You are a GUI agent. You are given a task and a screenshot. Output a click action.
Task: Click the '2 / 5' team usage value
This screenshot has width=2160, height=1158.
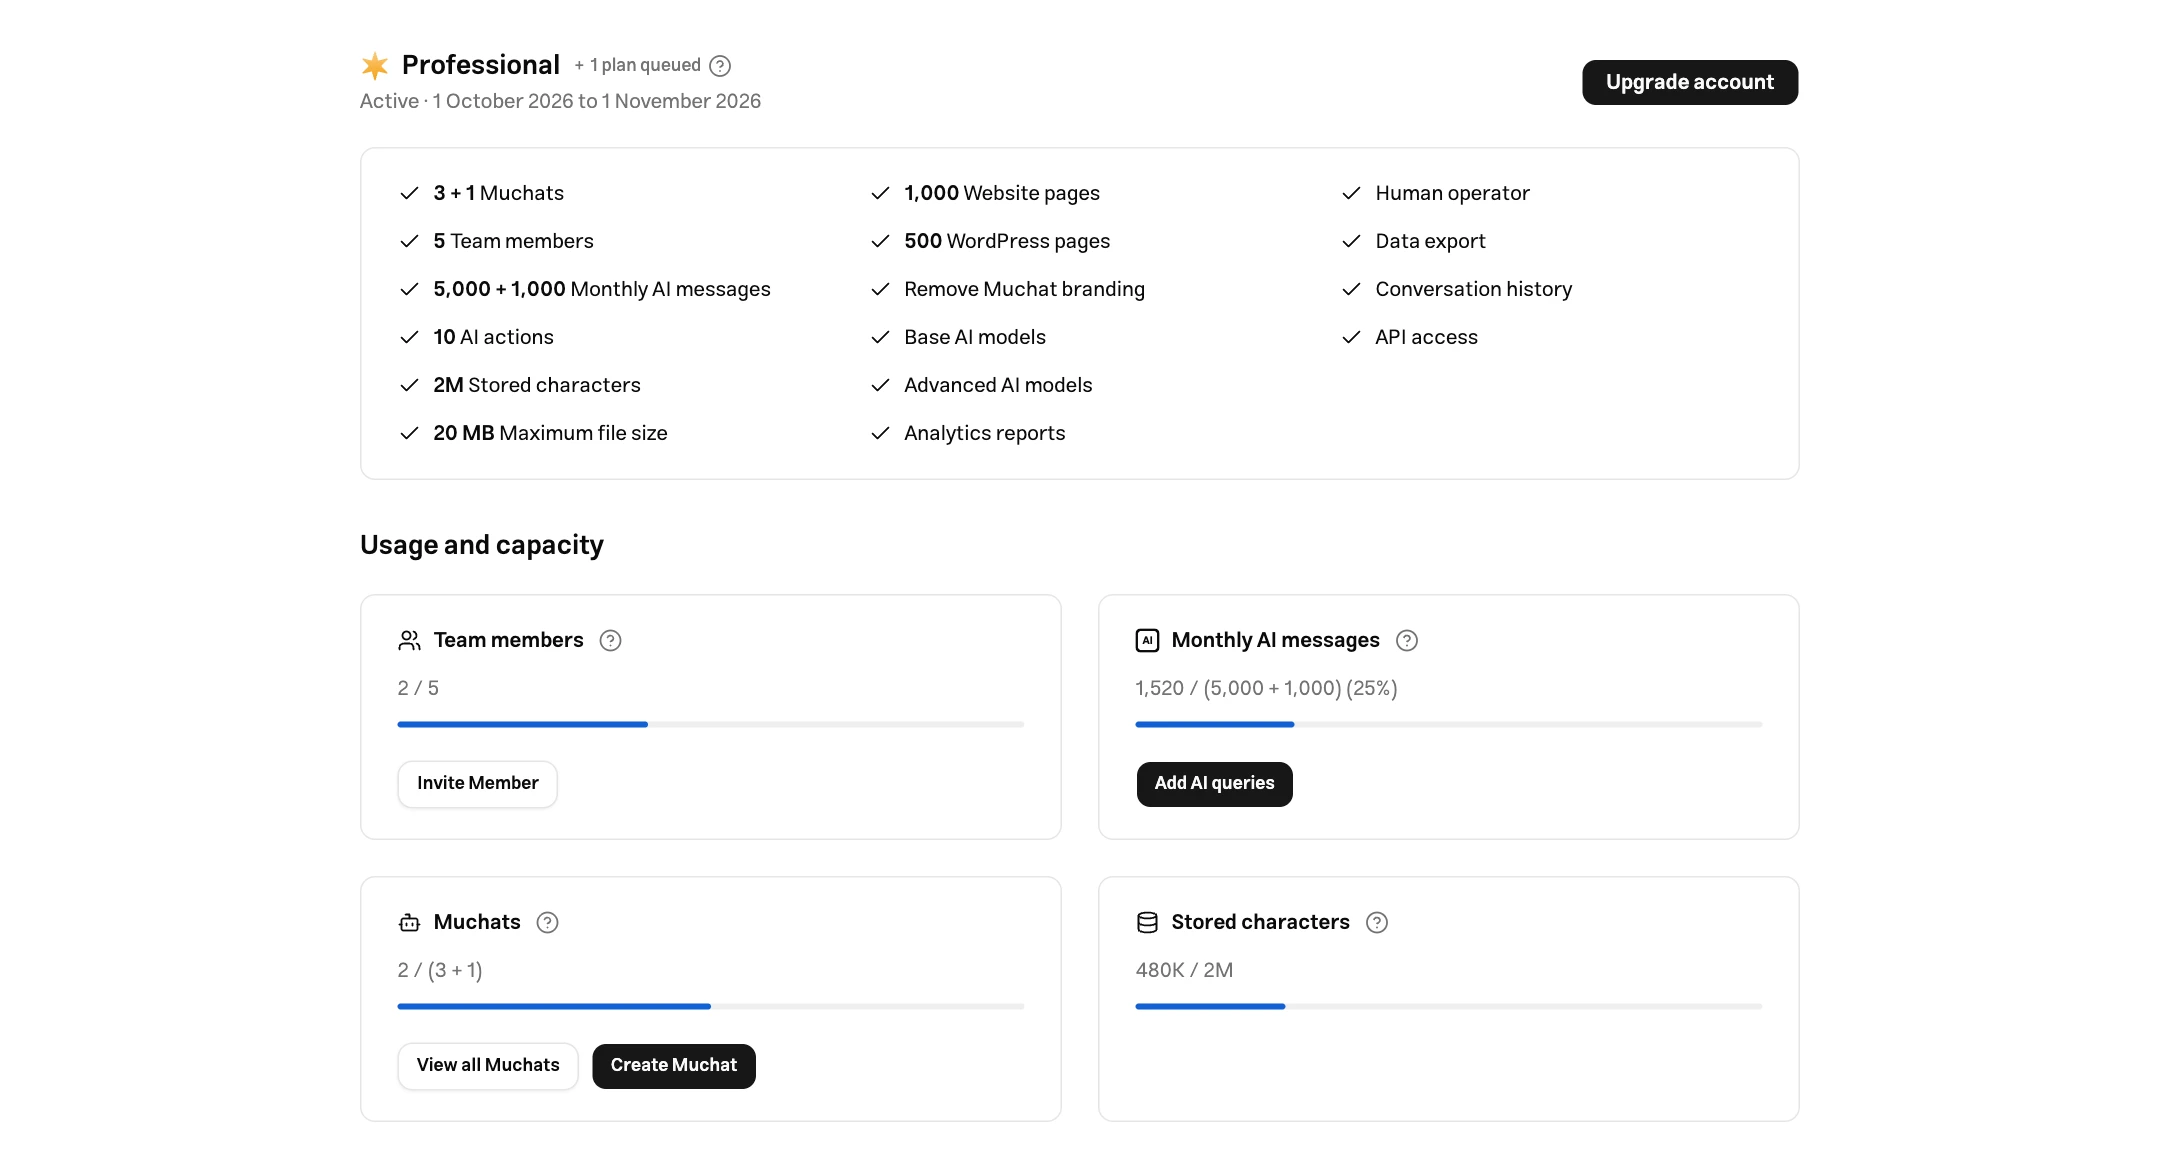(x=418, y=689)
